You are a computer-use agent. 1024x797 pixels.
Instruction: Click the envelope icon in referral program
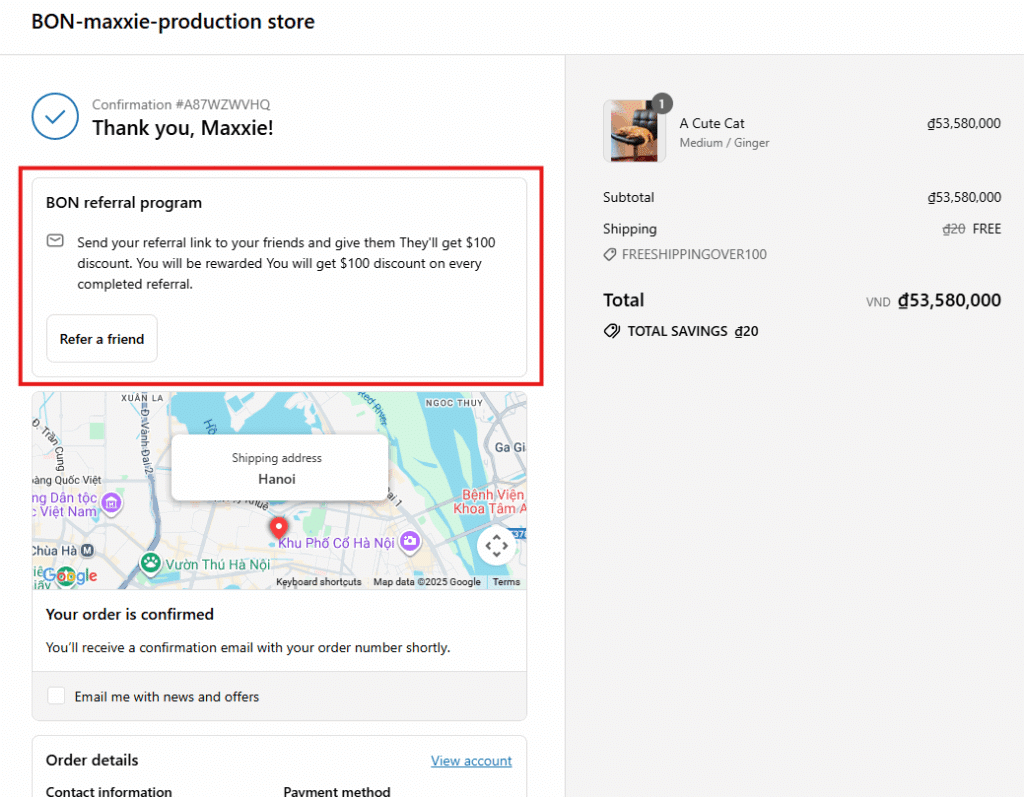click(55, 242)
